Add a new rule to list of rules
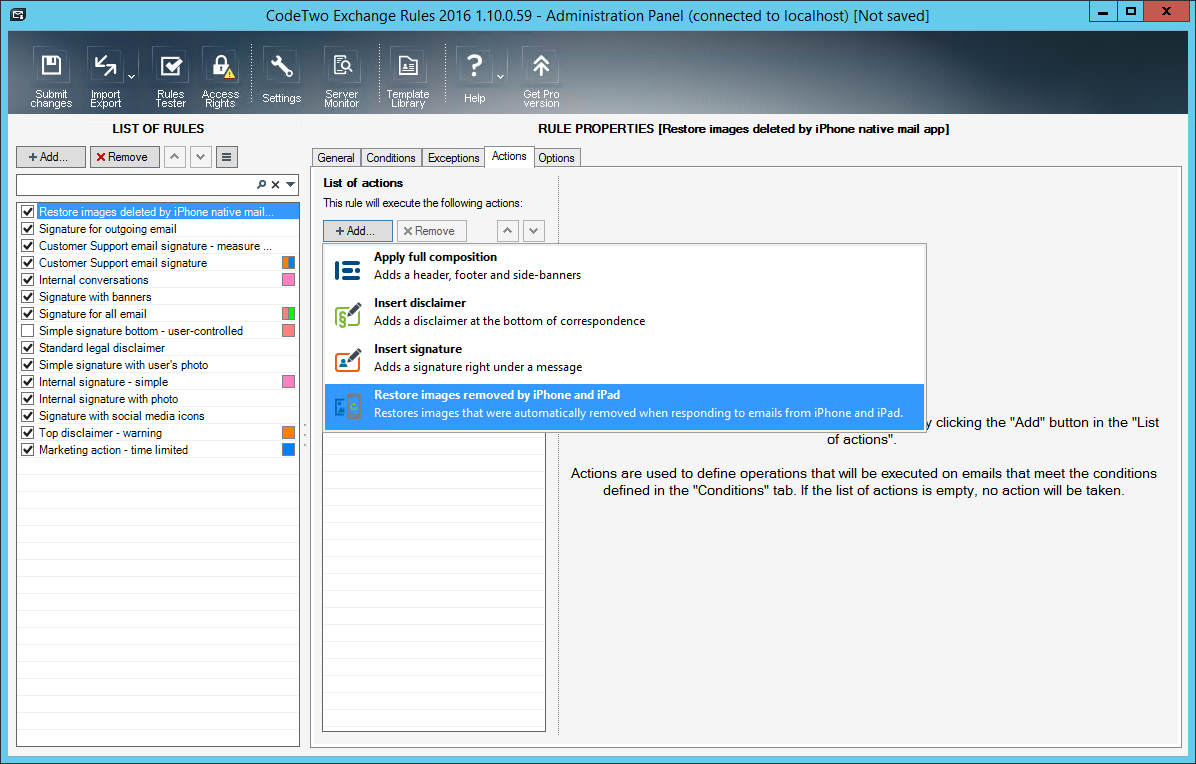The image size is (1196, 764). click(x=51, y=157)
